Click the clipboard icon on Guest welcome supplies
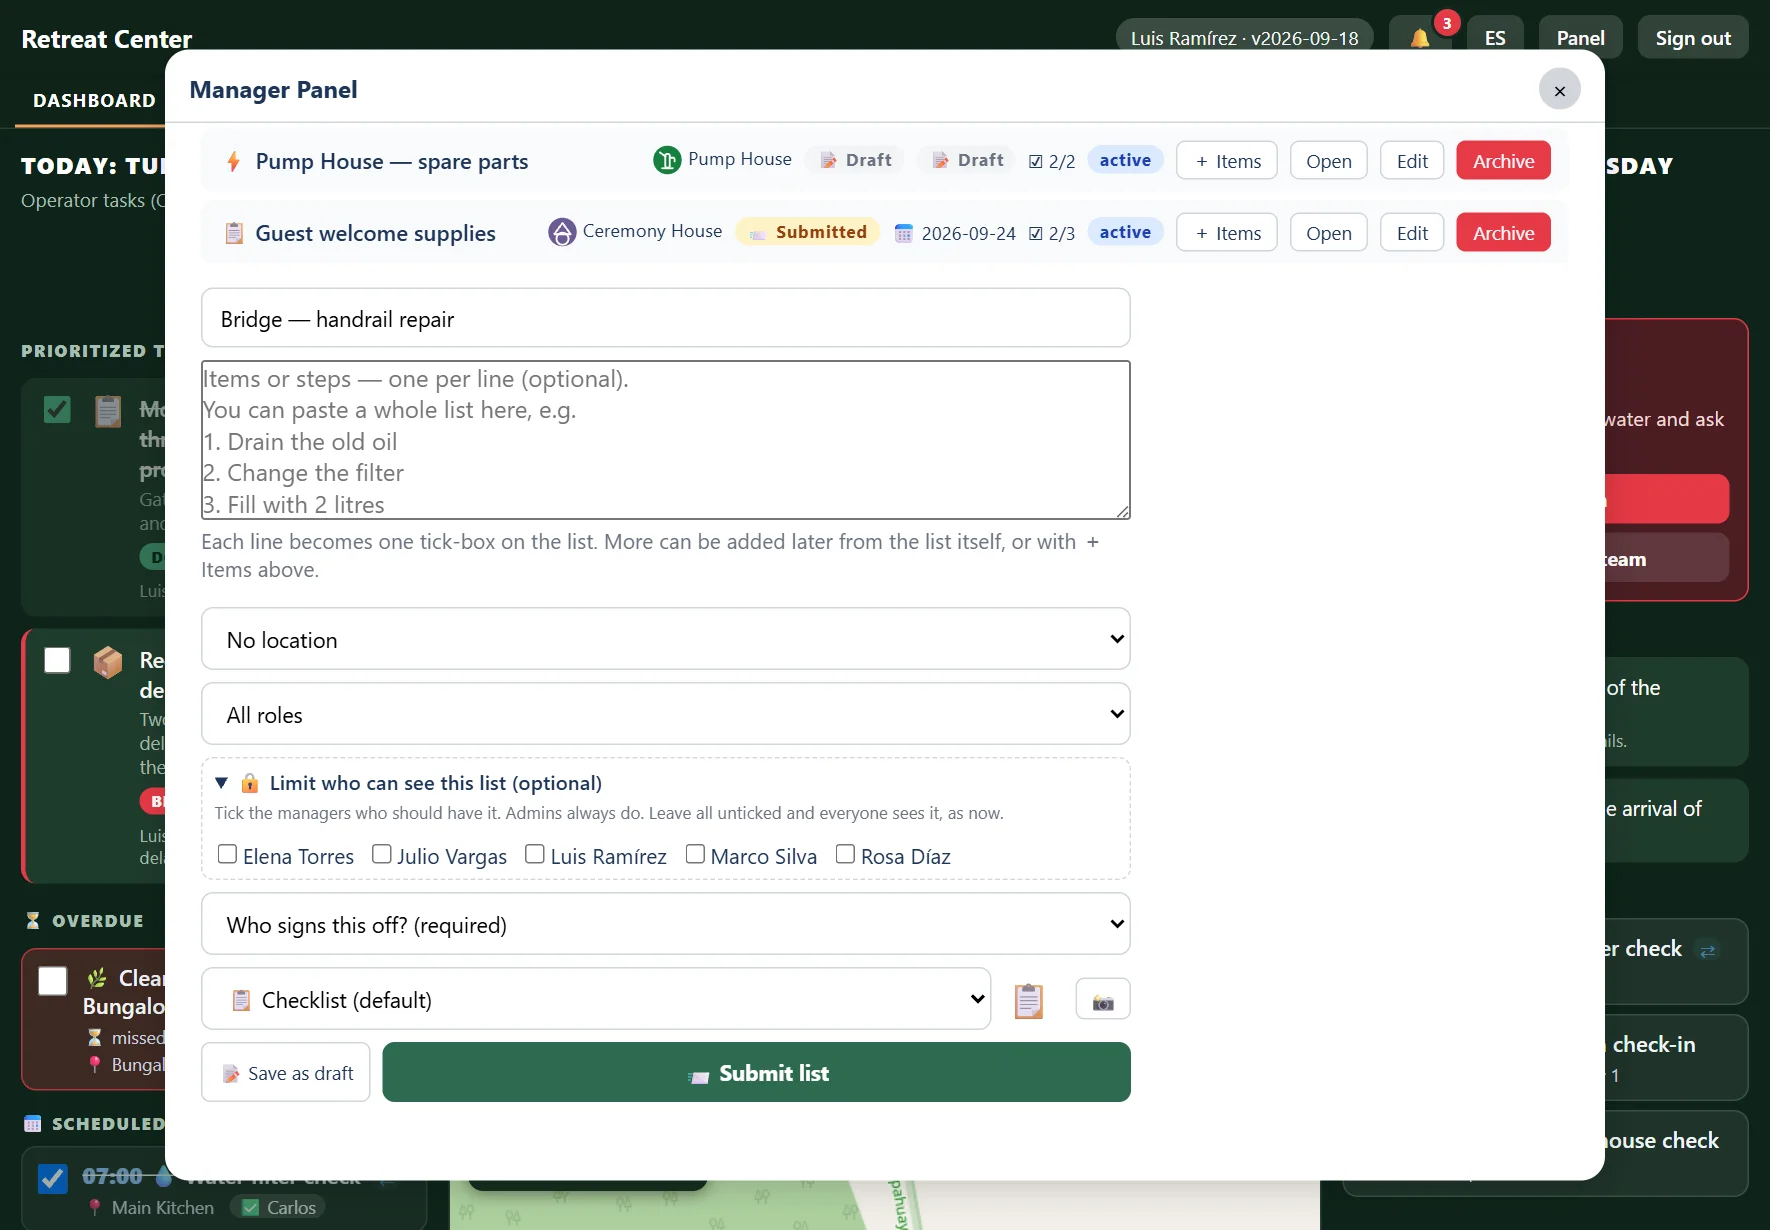This screenshot has width=1770, height=1230. click(x=234, y=233)
